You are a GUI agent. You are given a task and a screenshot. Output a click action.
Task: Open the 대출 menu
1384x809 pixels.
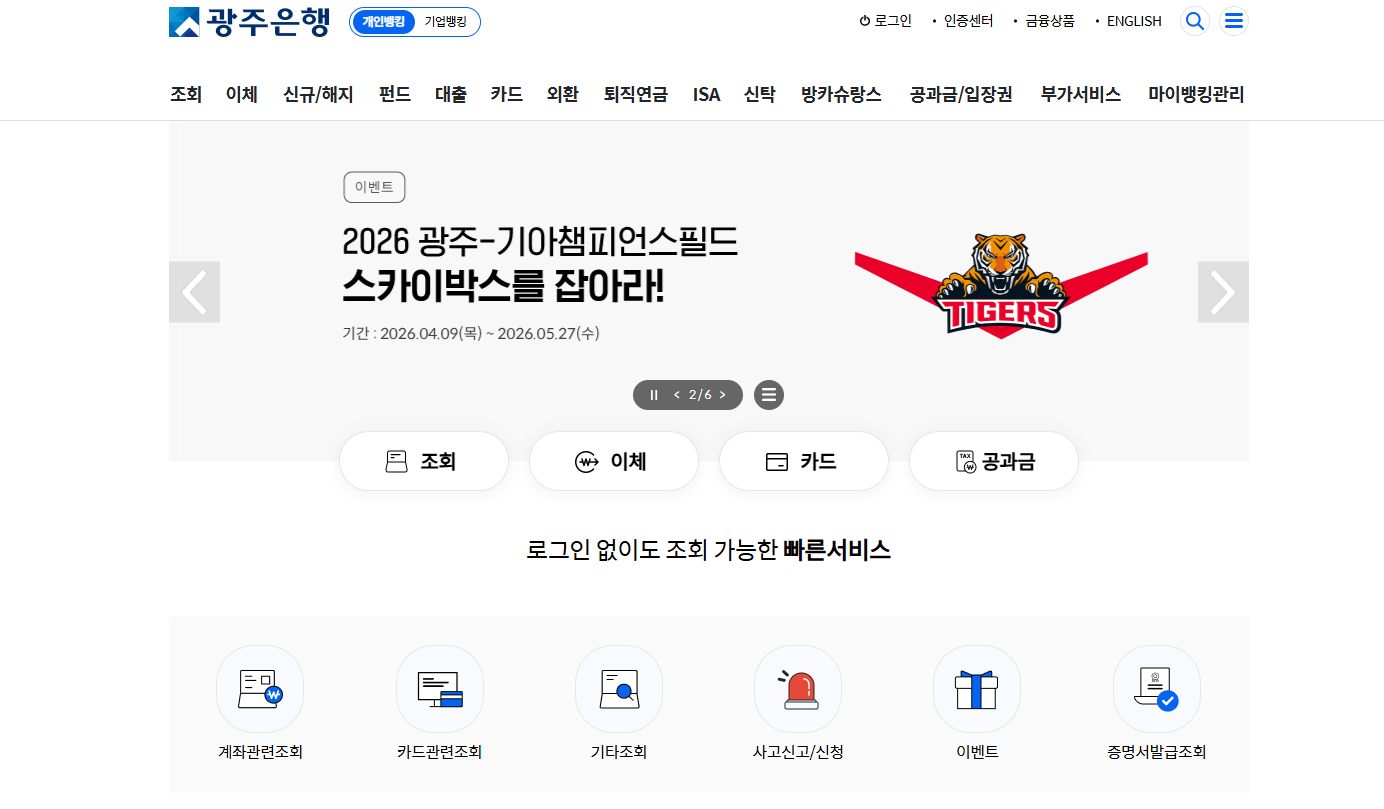pos(451,95)
